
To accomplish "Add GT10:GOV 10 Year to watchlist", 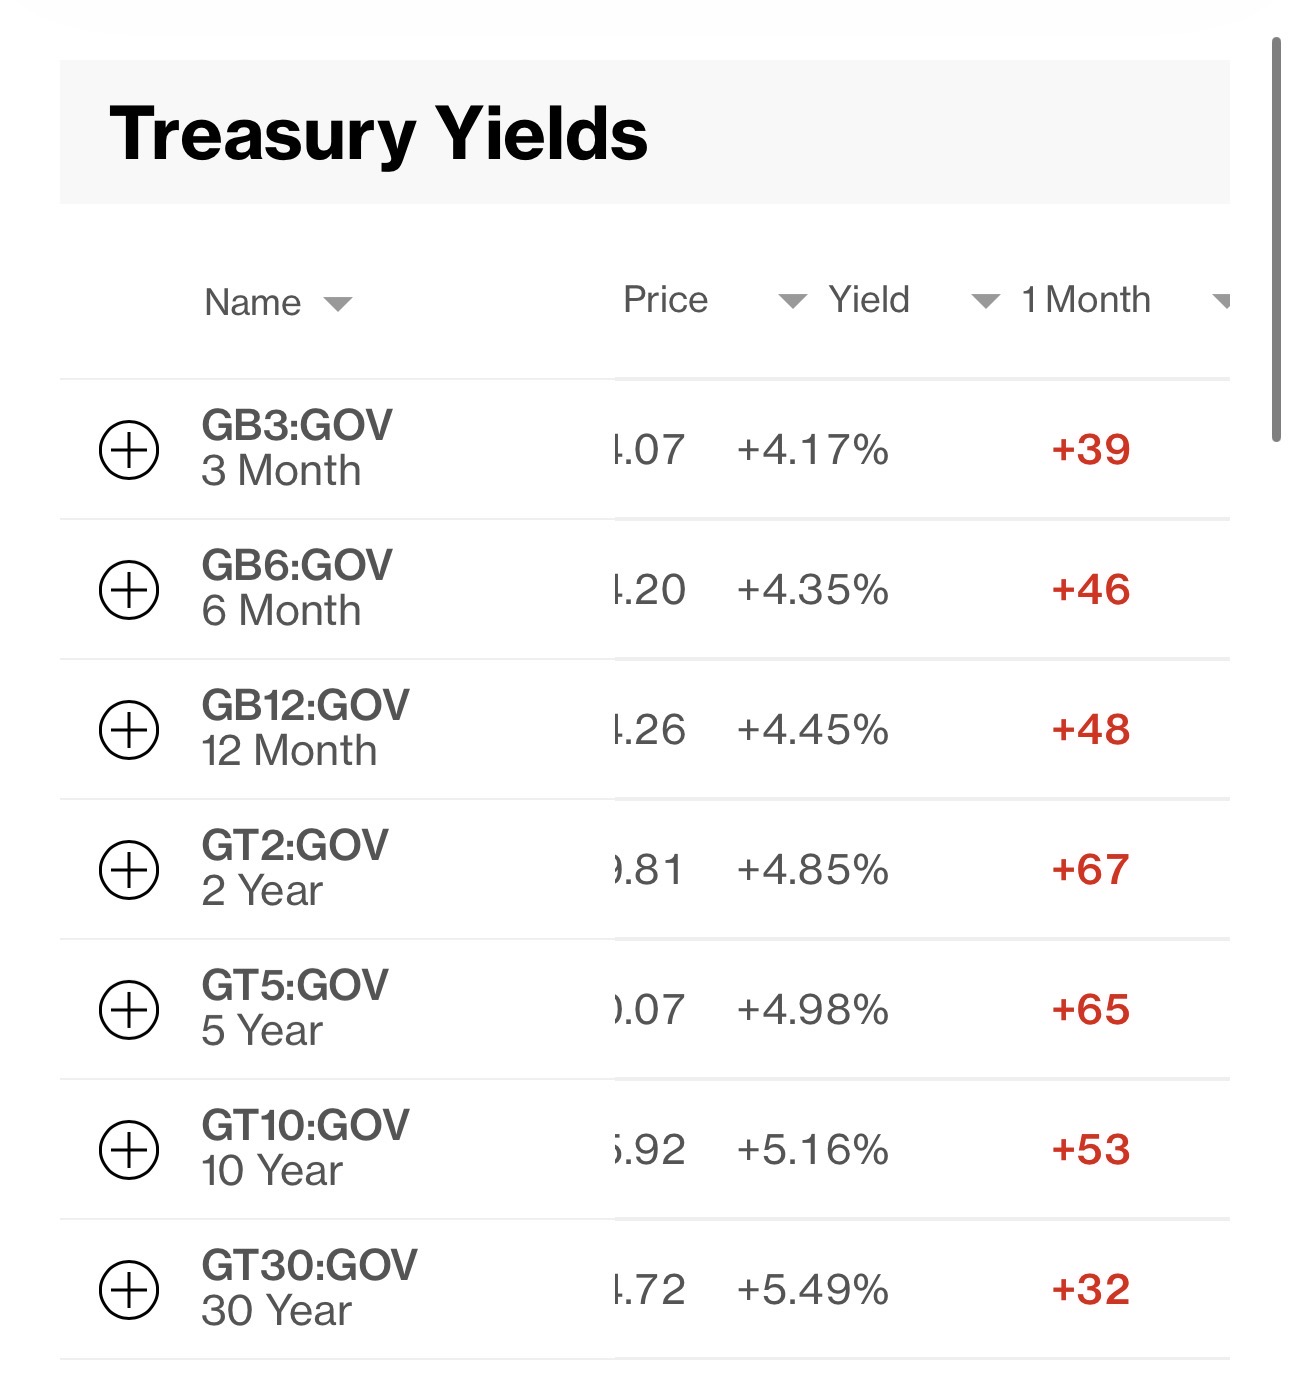I will point(129,1150).
